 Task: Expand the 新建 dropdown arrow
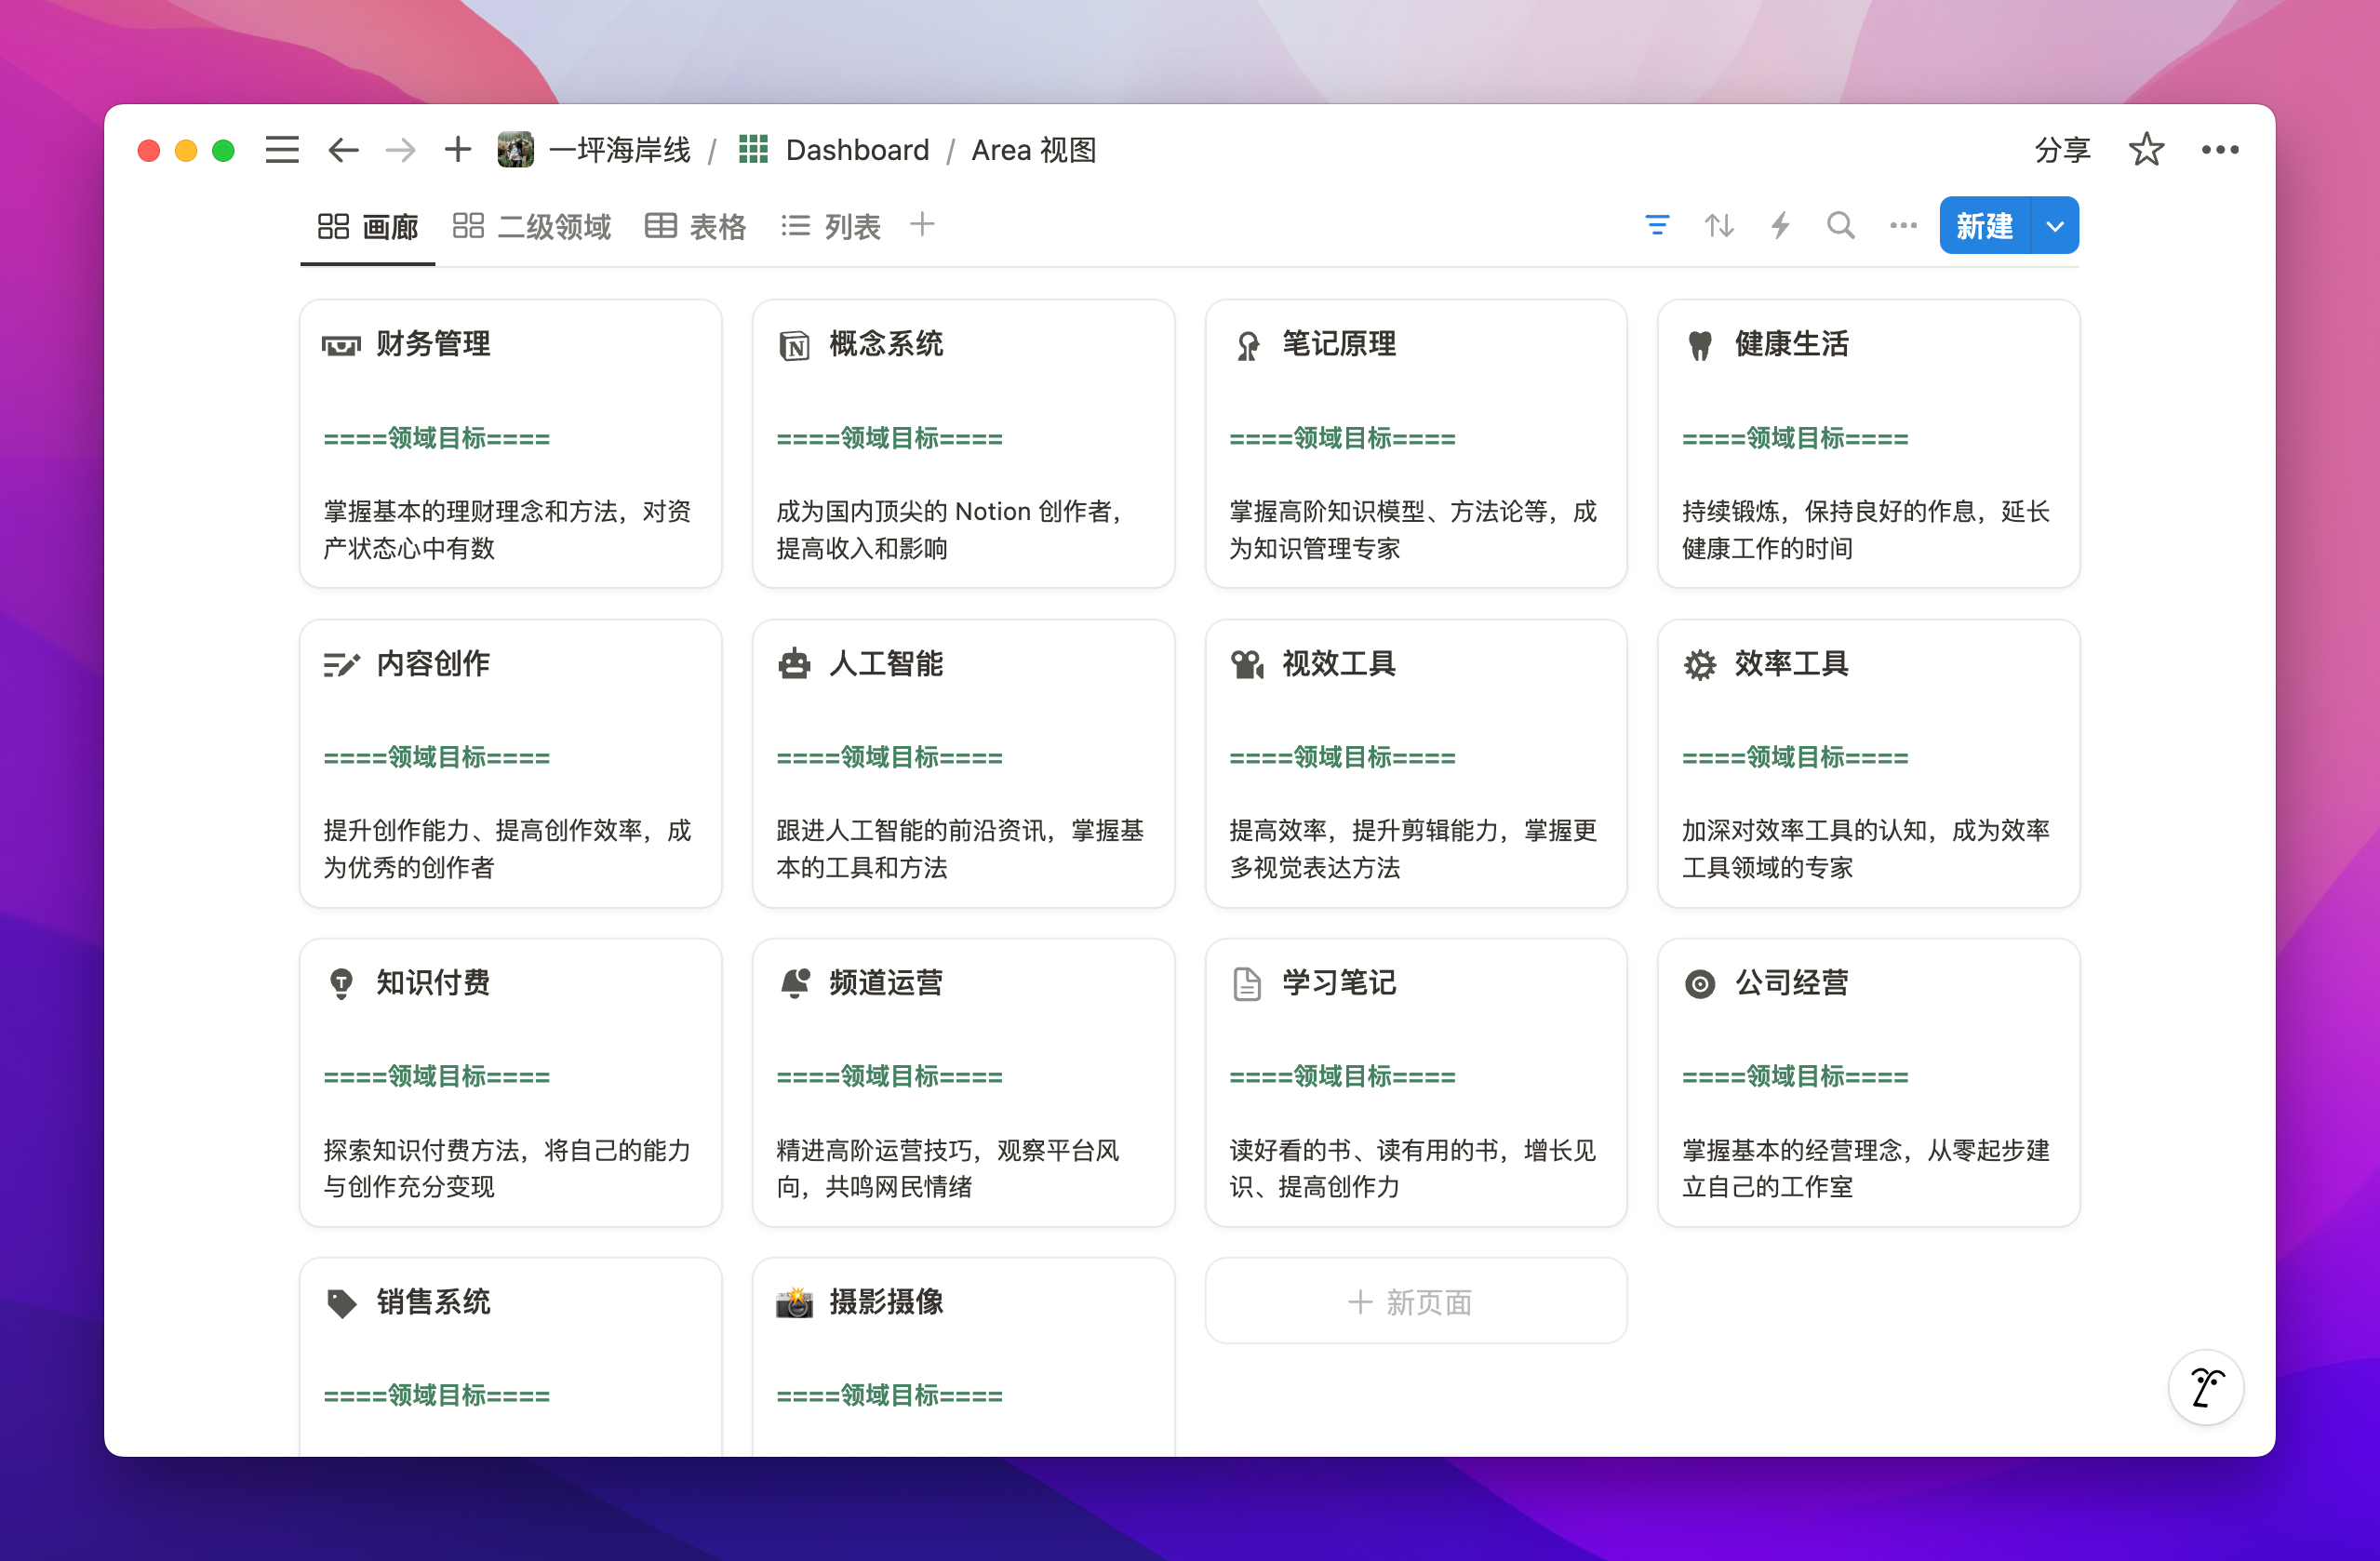coord(2055,226)
